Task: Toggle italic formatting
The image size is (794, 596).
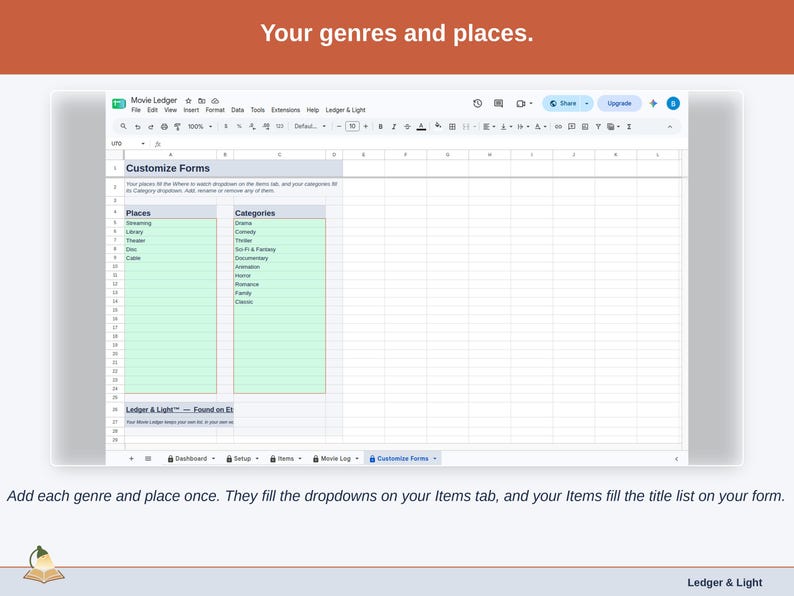Action: coord(393,127)
